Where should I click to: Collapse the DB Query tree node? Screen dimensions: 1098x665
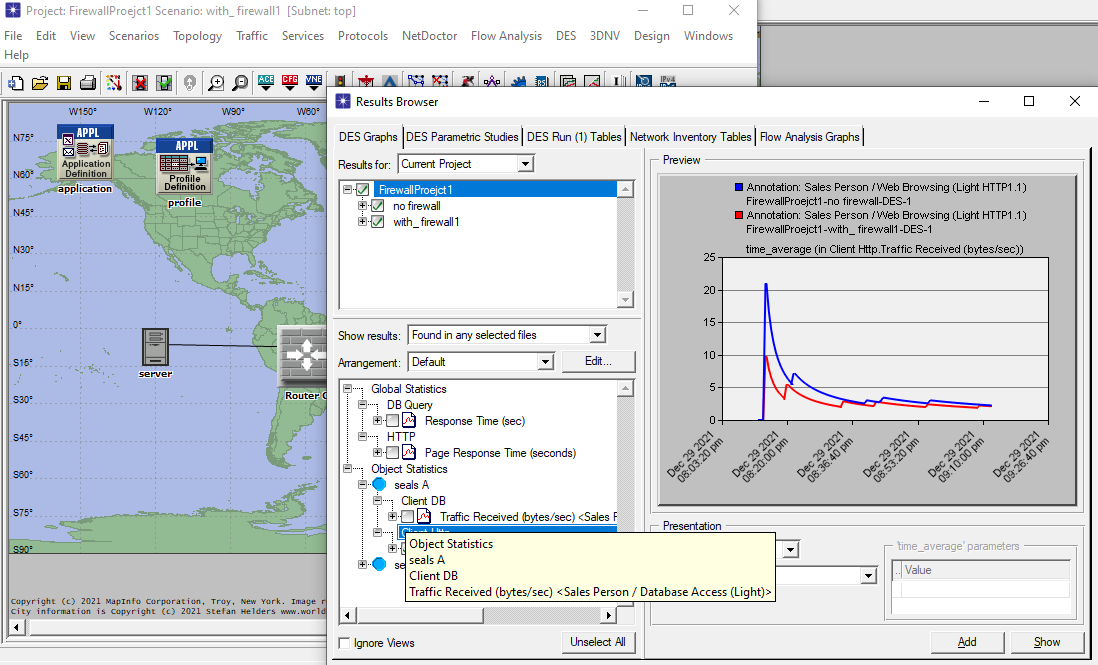[362, 405]
